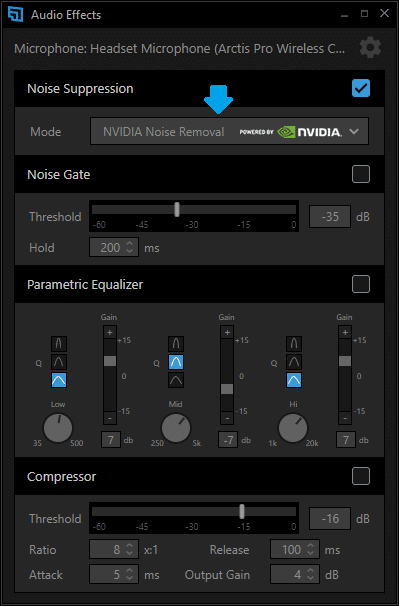Disable the Noise Suppression checkbox
This screenshot has width=399, height=606.
coord(361,88)
